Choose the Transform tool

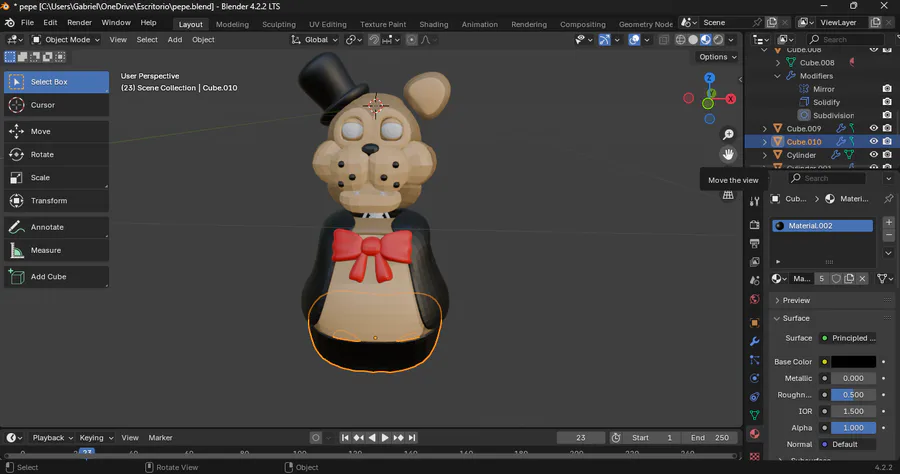56,201
